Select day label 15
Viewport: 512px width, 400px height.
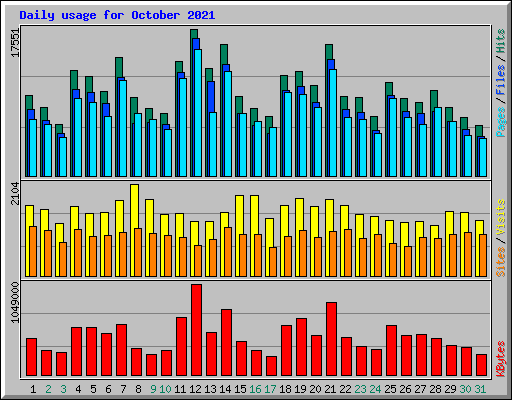coord(240,389)
